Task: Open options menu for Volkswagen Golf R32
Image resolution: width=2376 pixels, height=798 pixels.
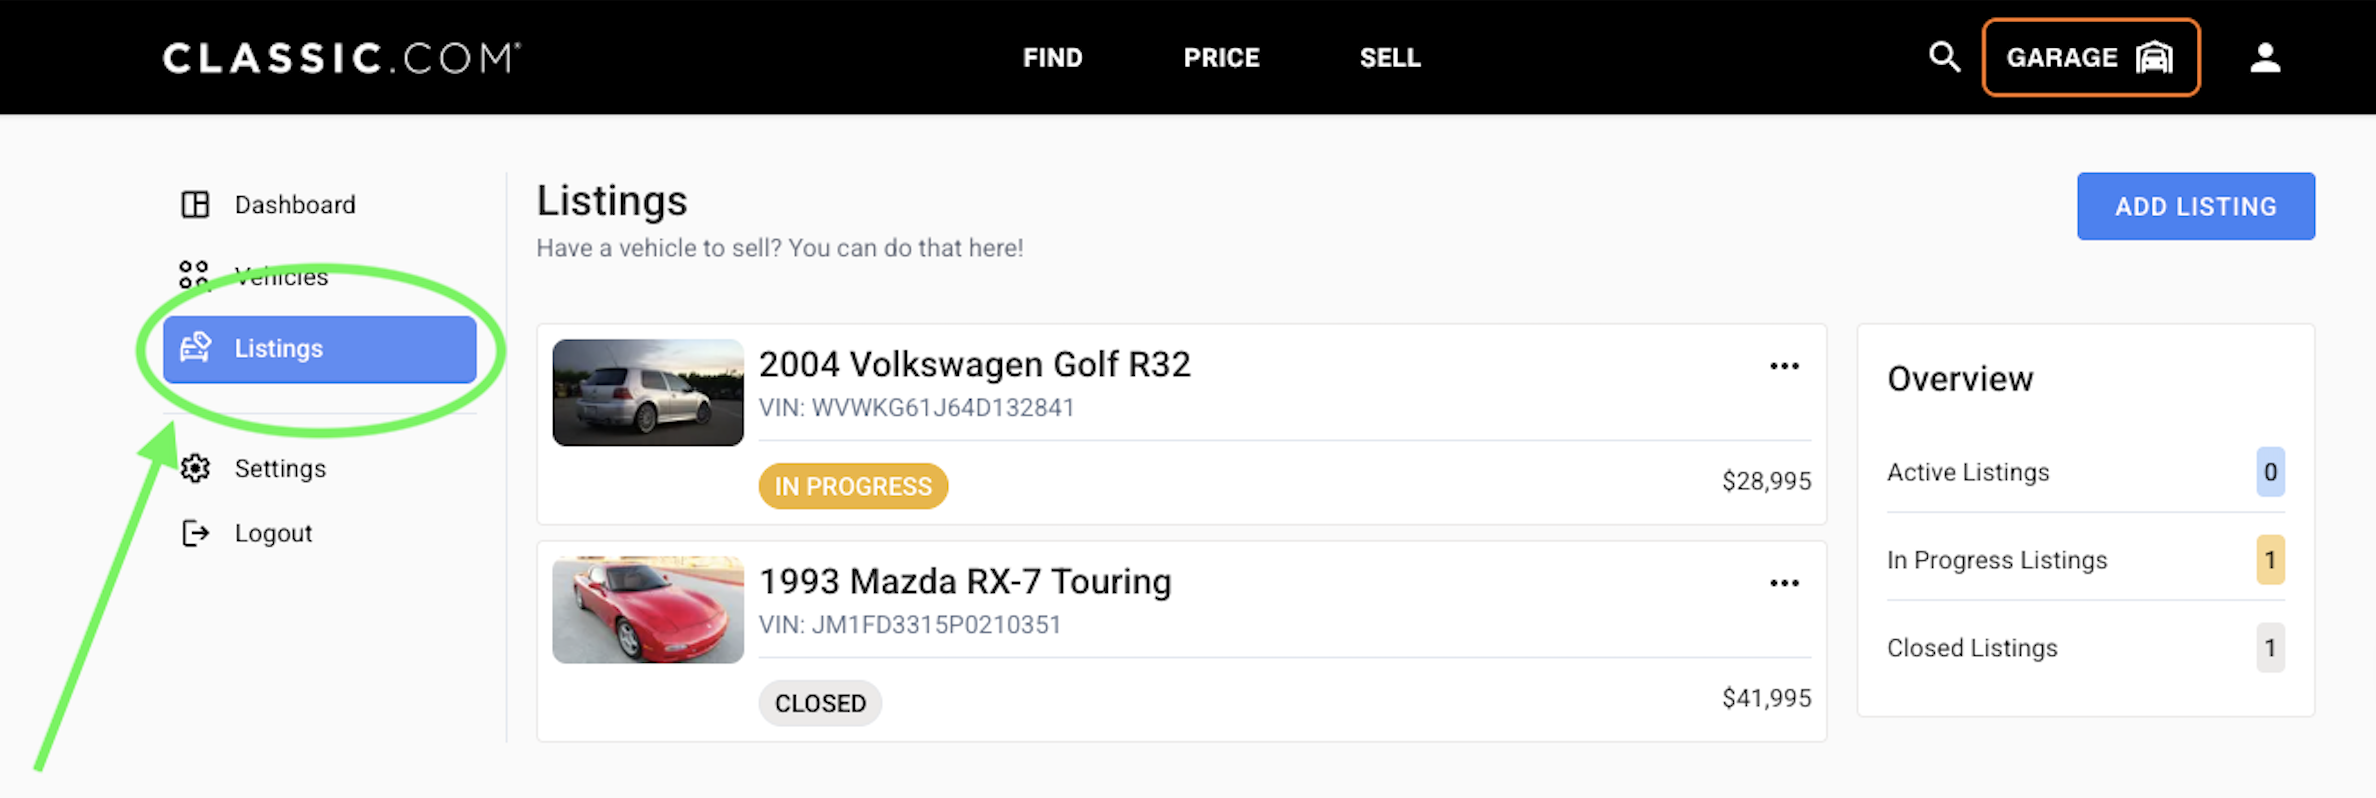Action: coord(1784,366)
